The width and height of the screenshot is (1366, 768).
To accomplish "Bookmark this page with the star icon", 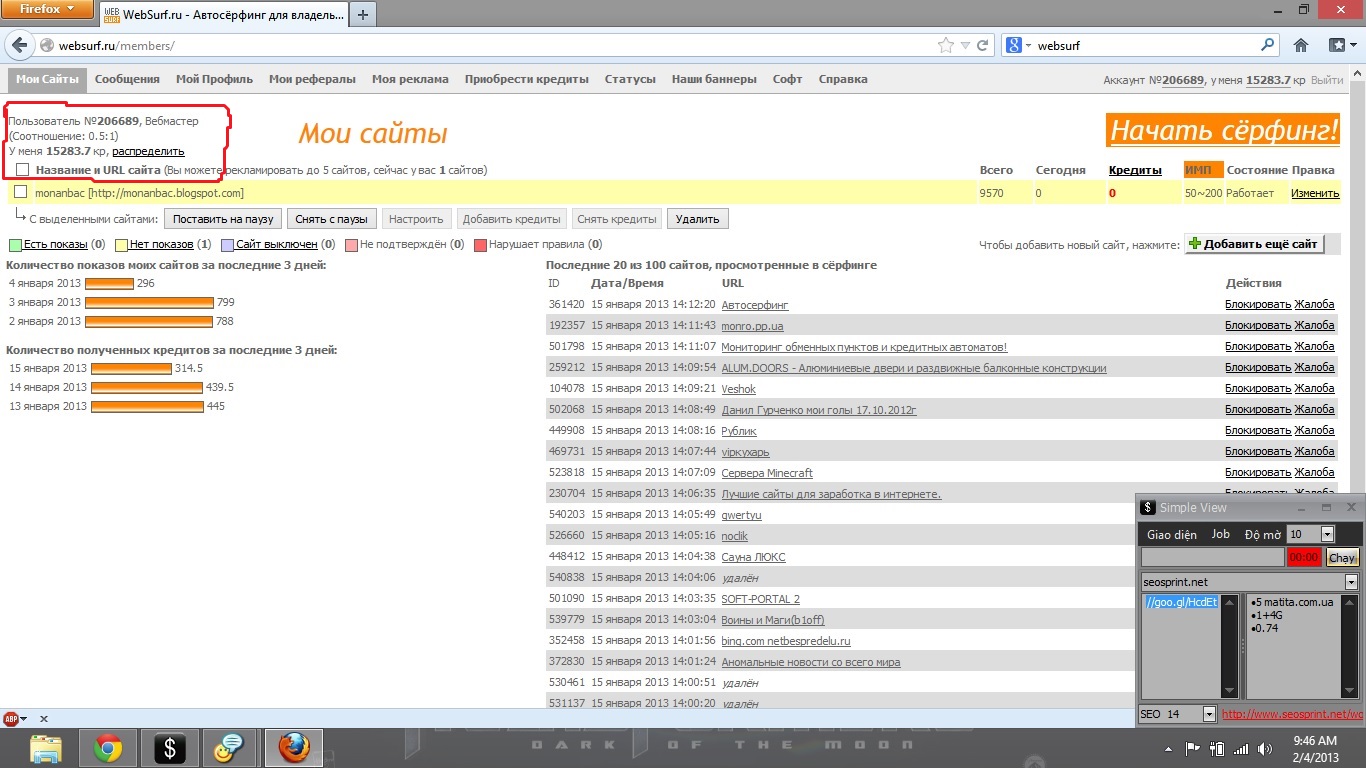I will point(946,45).
